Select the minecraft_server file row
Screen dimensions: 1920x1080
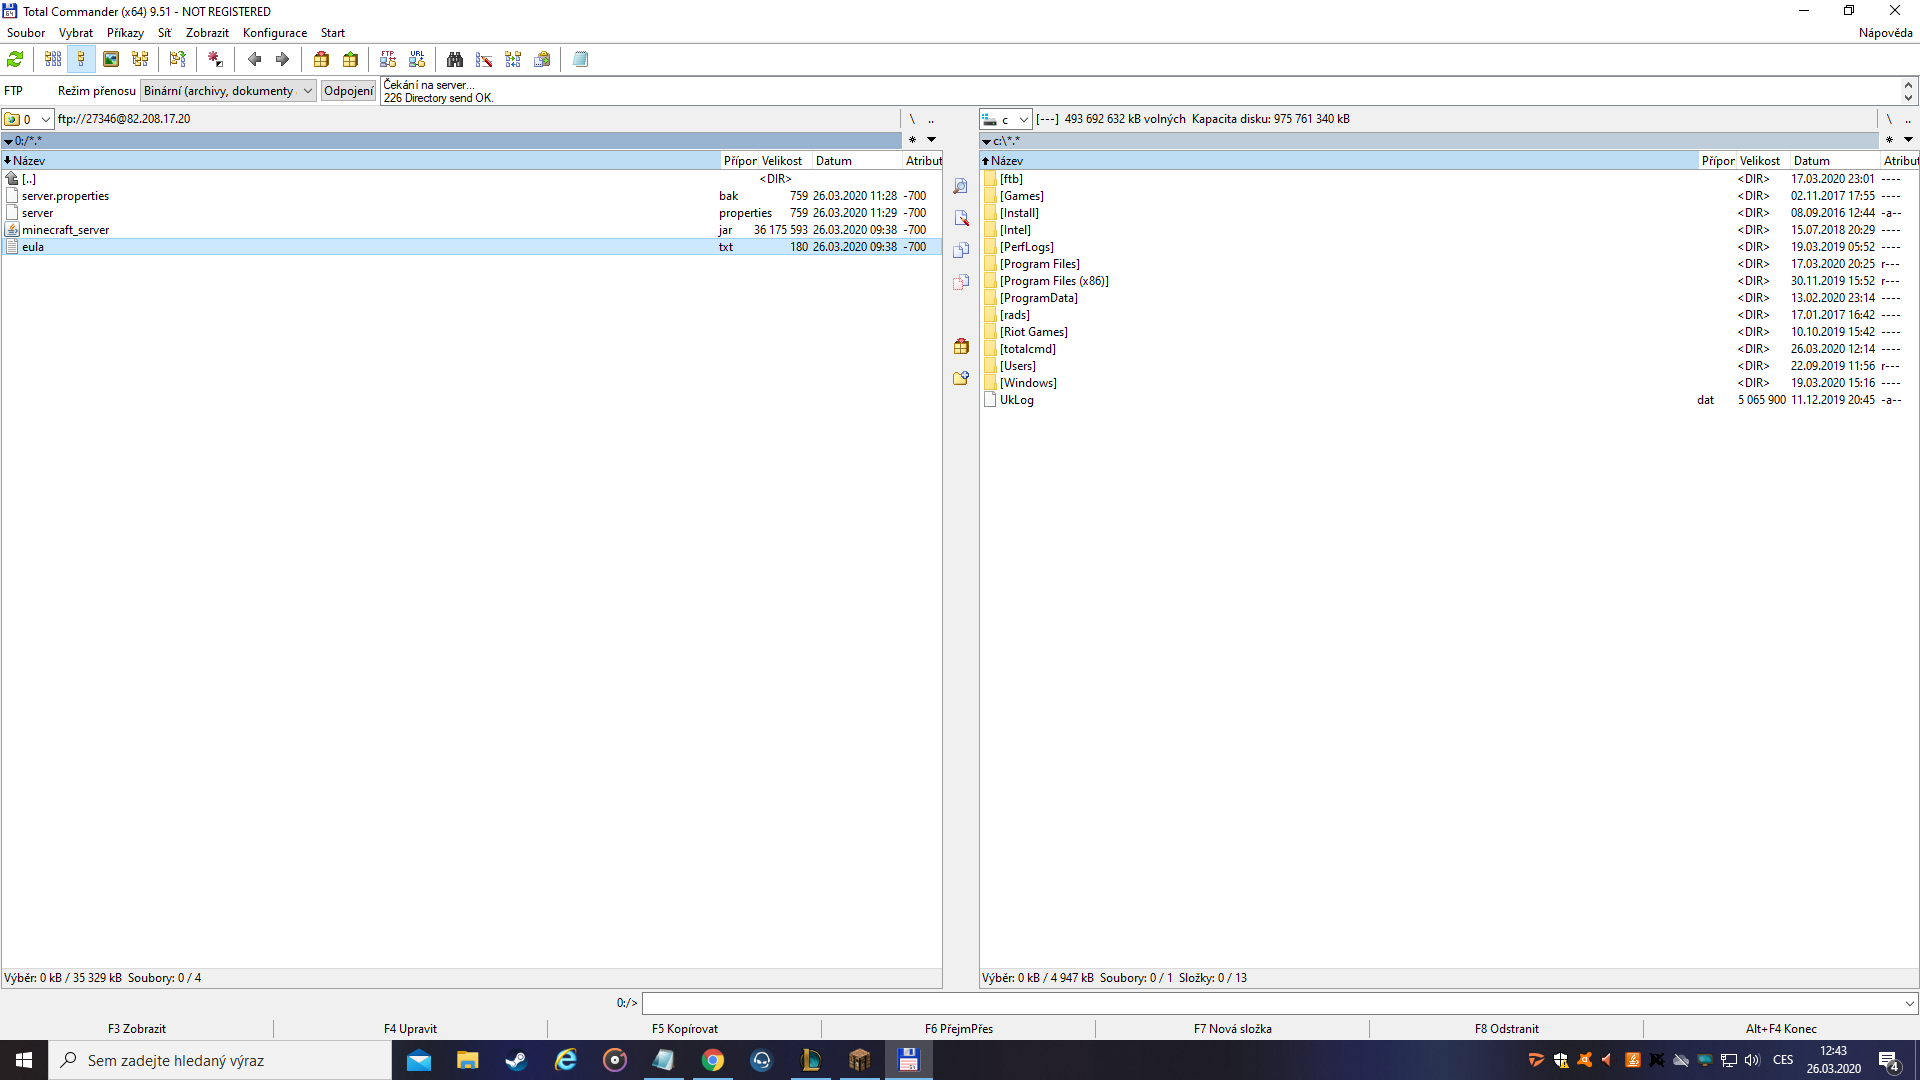point(470,230)
